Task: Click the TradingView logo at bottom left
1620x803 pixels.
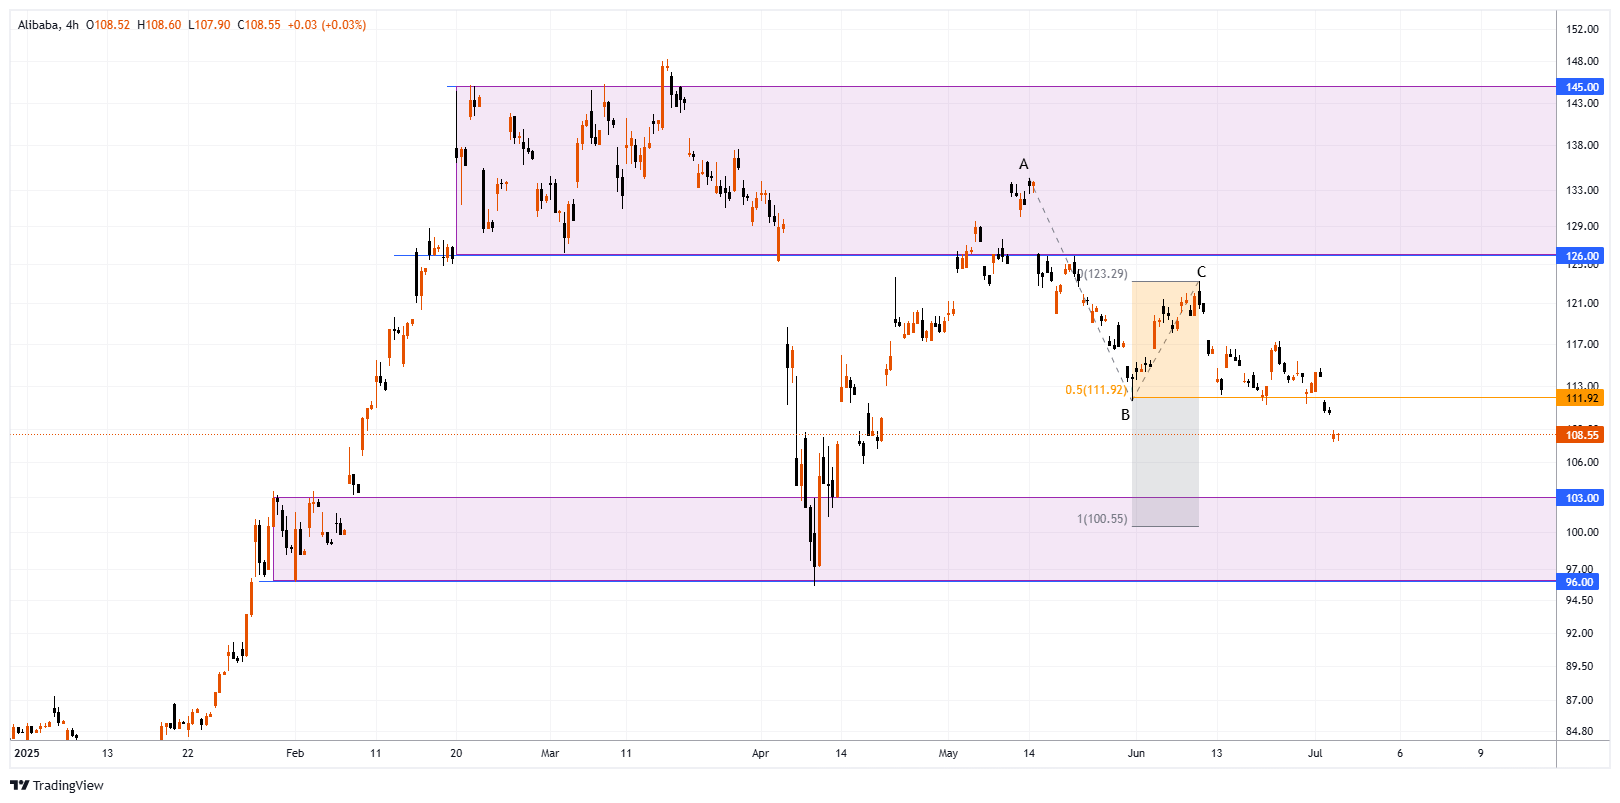Action: coord(57,785)
